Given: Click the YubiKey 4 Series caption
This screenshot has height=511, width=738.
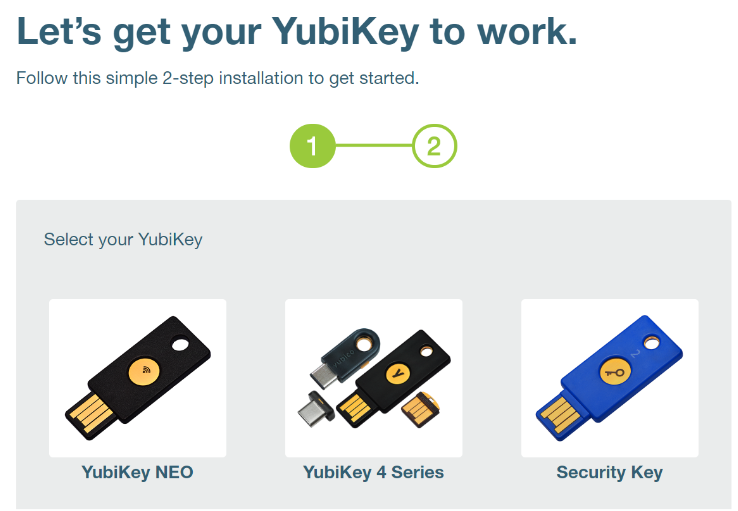Looking at the screenshot, I should click(374, 472).
